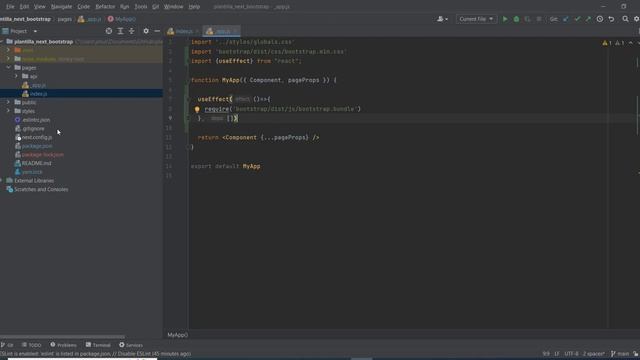Open the Current File run configuration dropdown

click(476, 19)
